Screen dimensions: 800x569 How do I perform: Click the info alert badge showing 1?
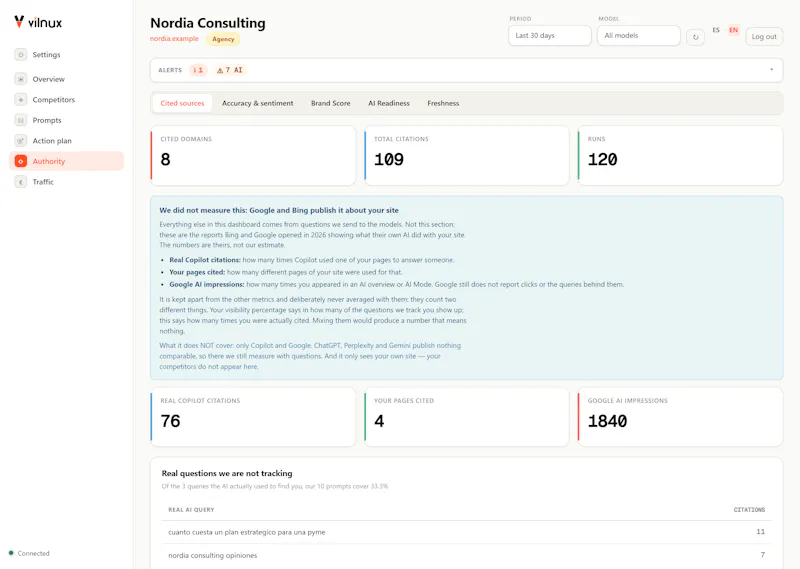[x=198, y=70]
